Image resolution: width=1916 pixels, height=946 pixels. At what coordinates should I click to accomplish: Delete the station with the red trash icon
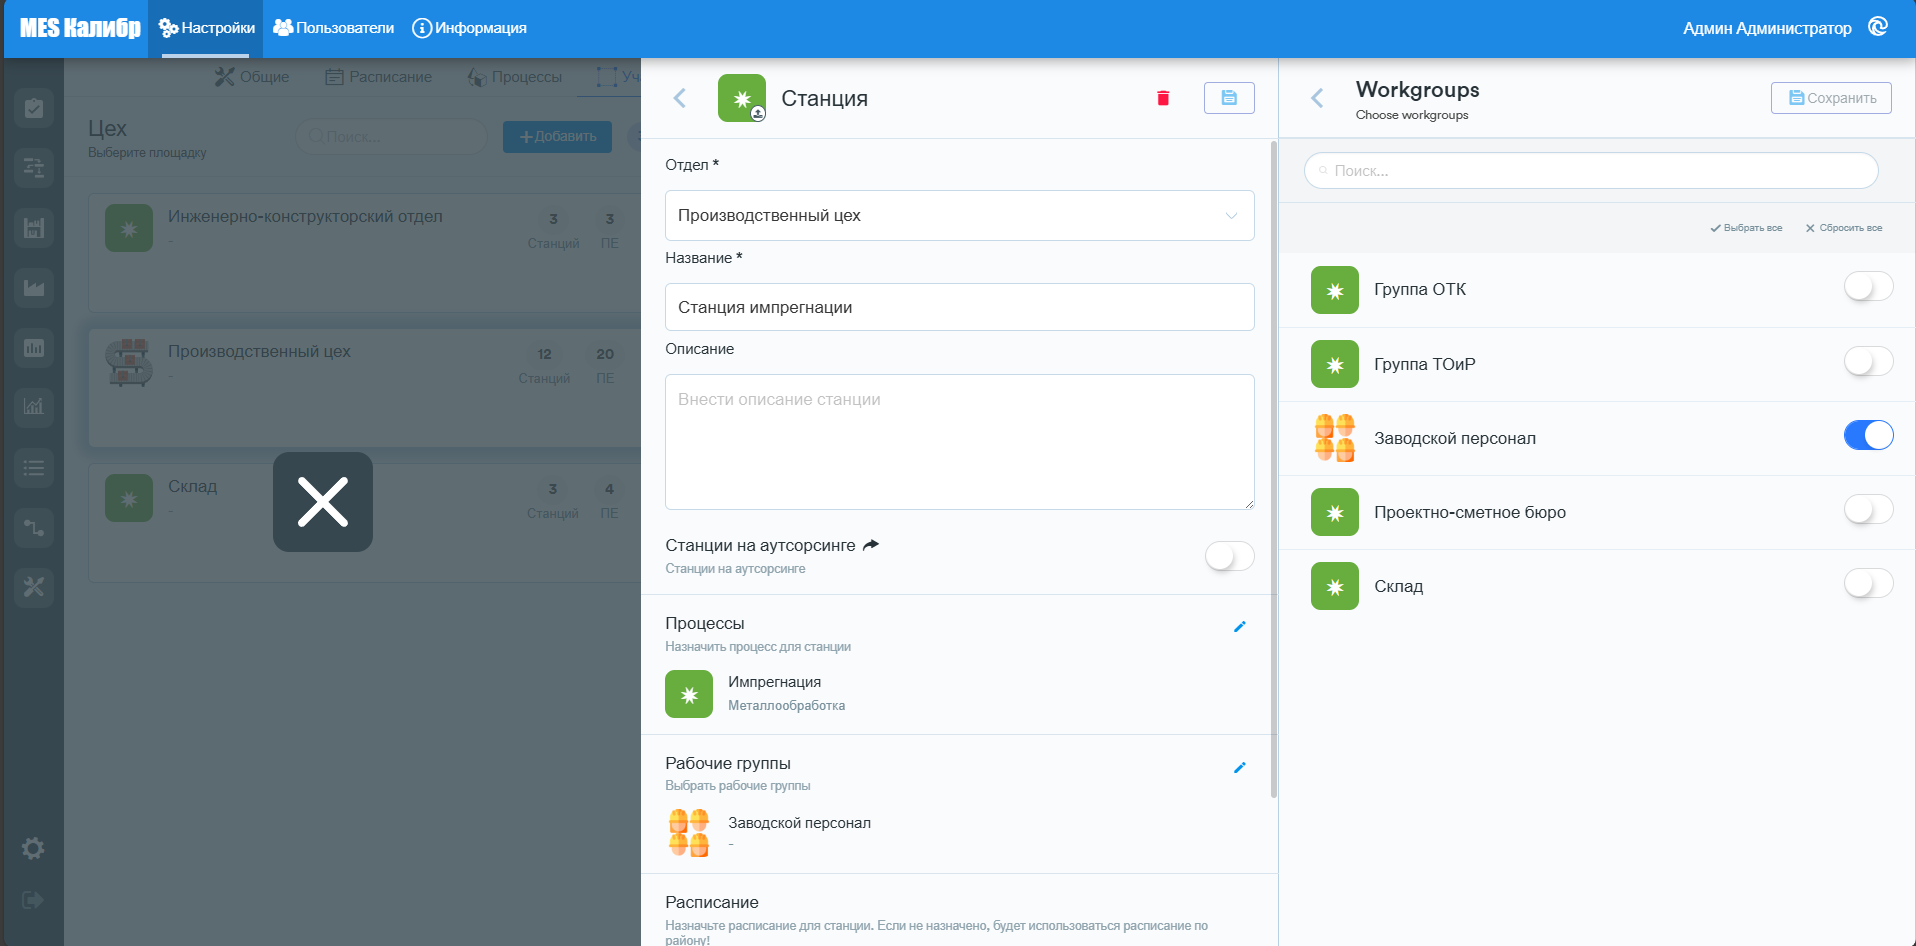(x=1163, y=98)
